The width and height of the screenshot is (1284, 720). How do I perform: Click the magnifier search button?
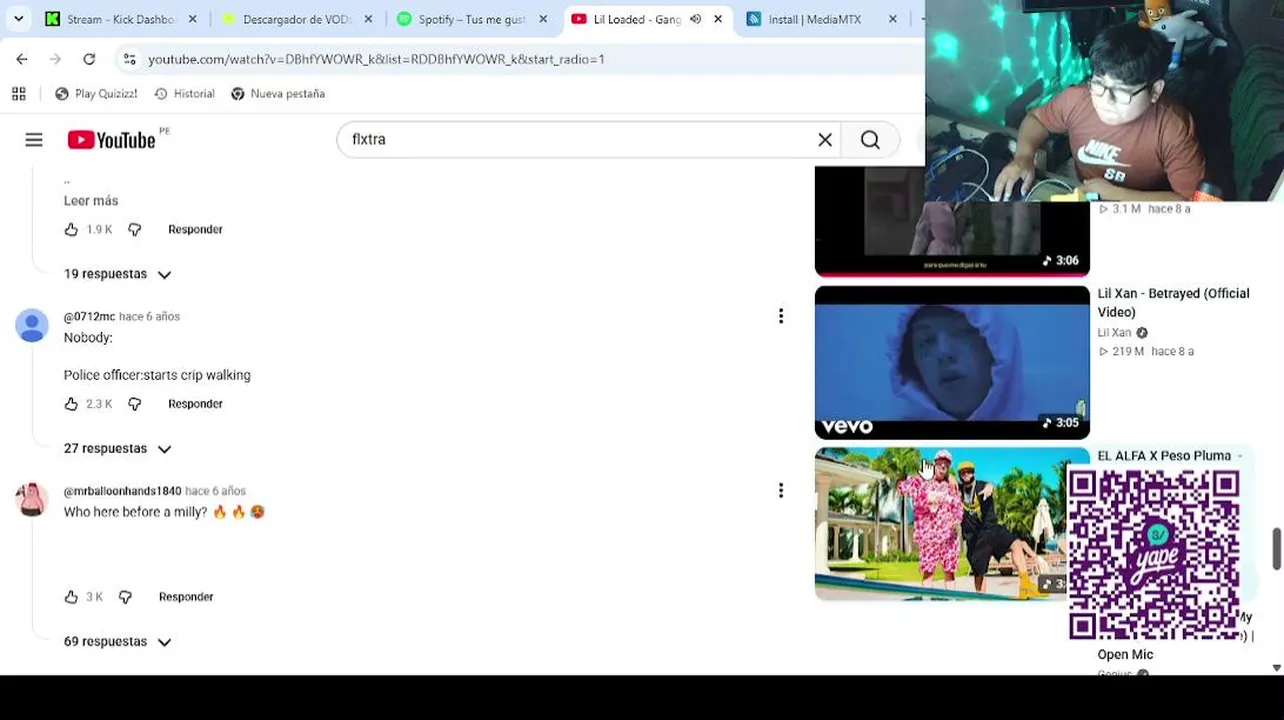[x=870, y=140]
